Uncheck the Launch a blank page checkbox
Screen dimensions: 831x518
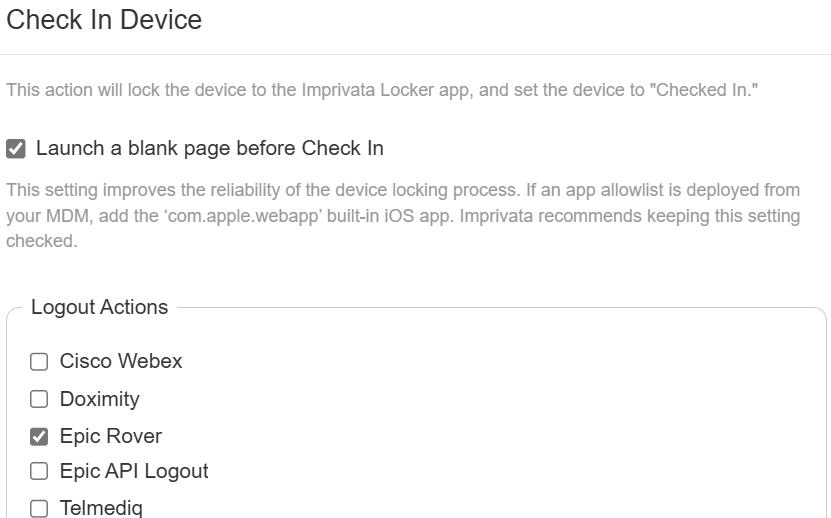pyautogui.click(x=16, y=149)
